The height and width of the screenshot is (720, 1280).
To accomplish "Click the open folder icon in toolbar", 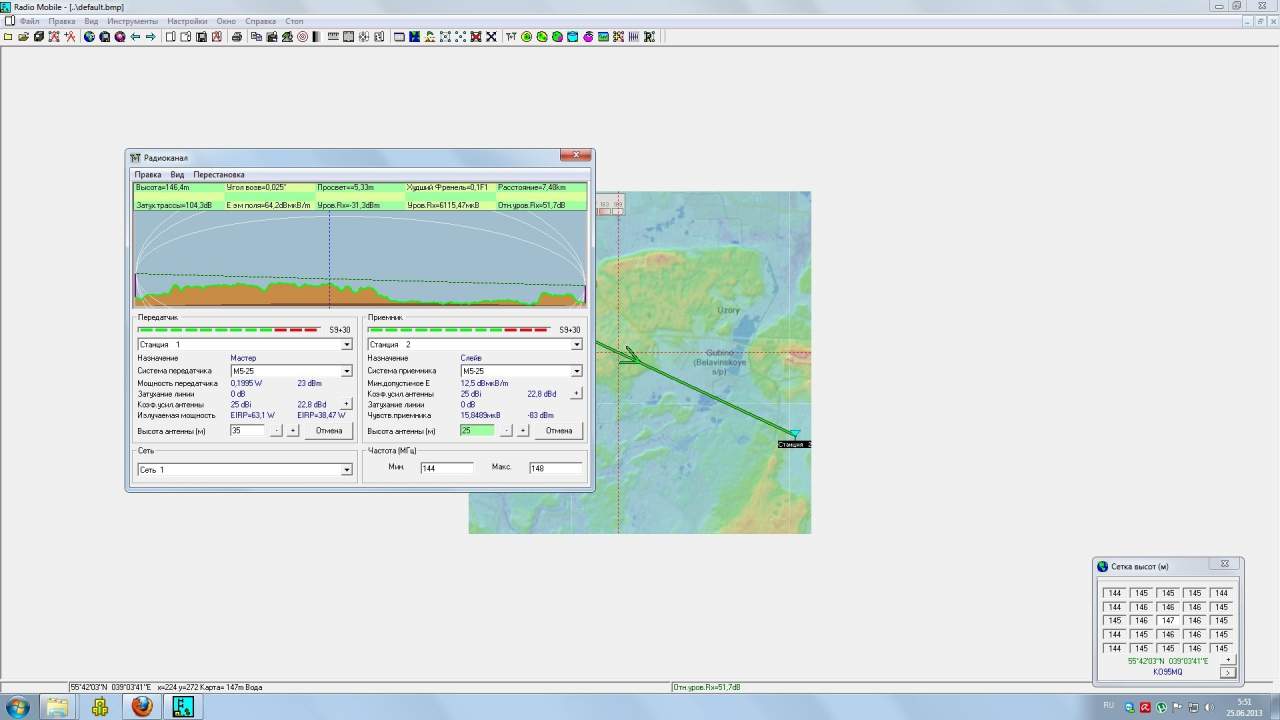I will coord(22,37).
